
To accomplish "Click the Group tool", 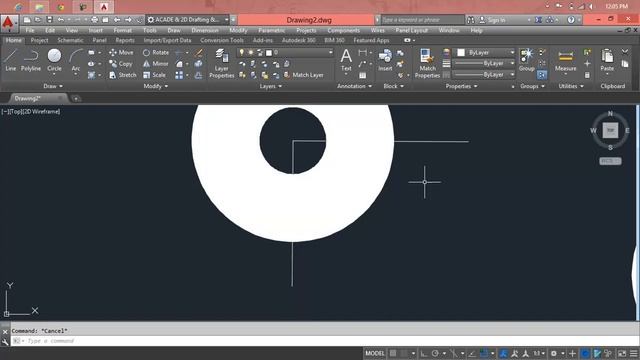I will coord(526,60).
